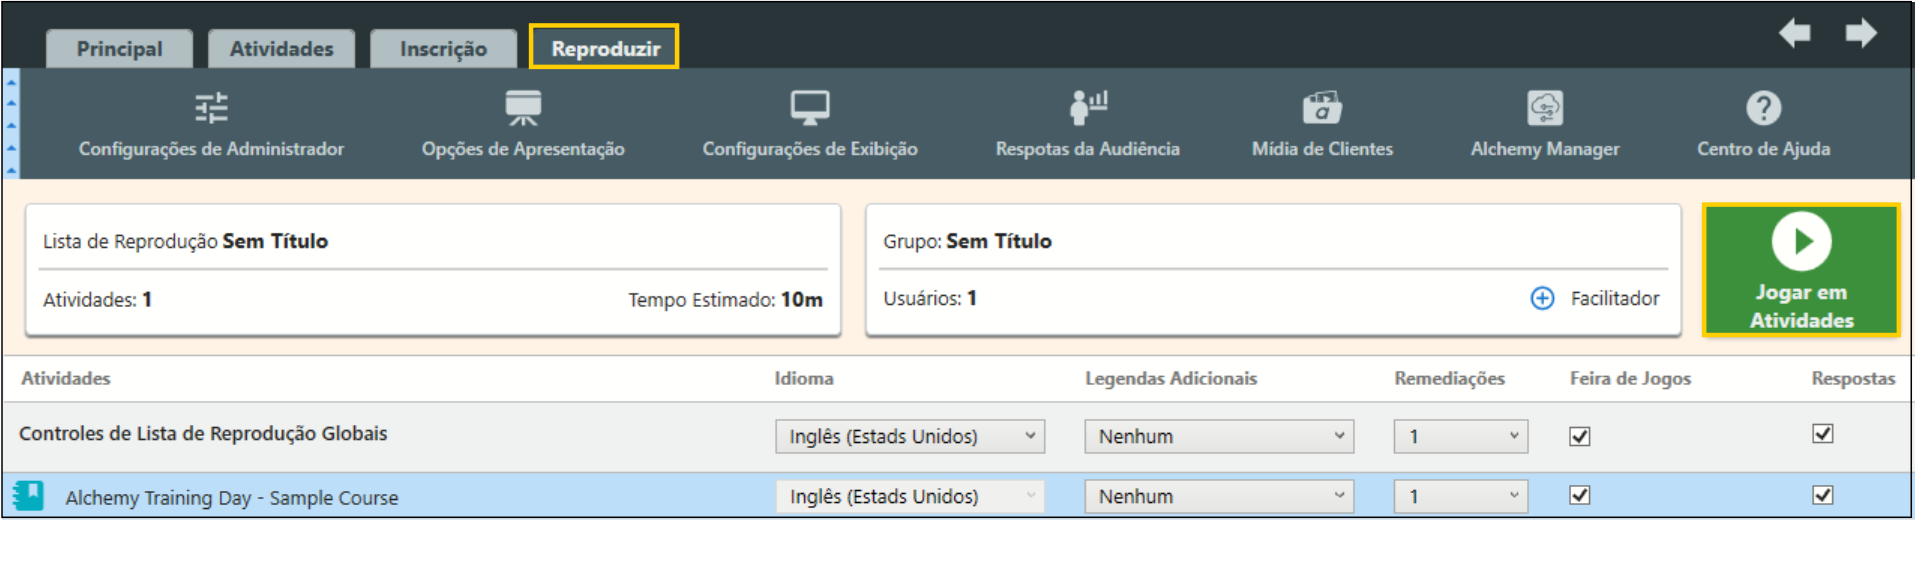Image resolution: width=1915 pixels, height=561 pixels.
Task: Toggle global Feira de Jogos checkbox
Action: pyautogui.click(x=1580, y=436)
